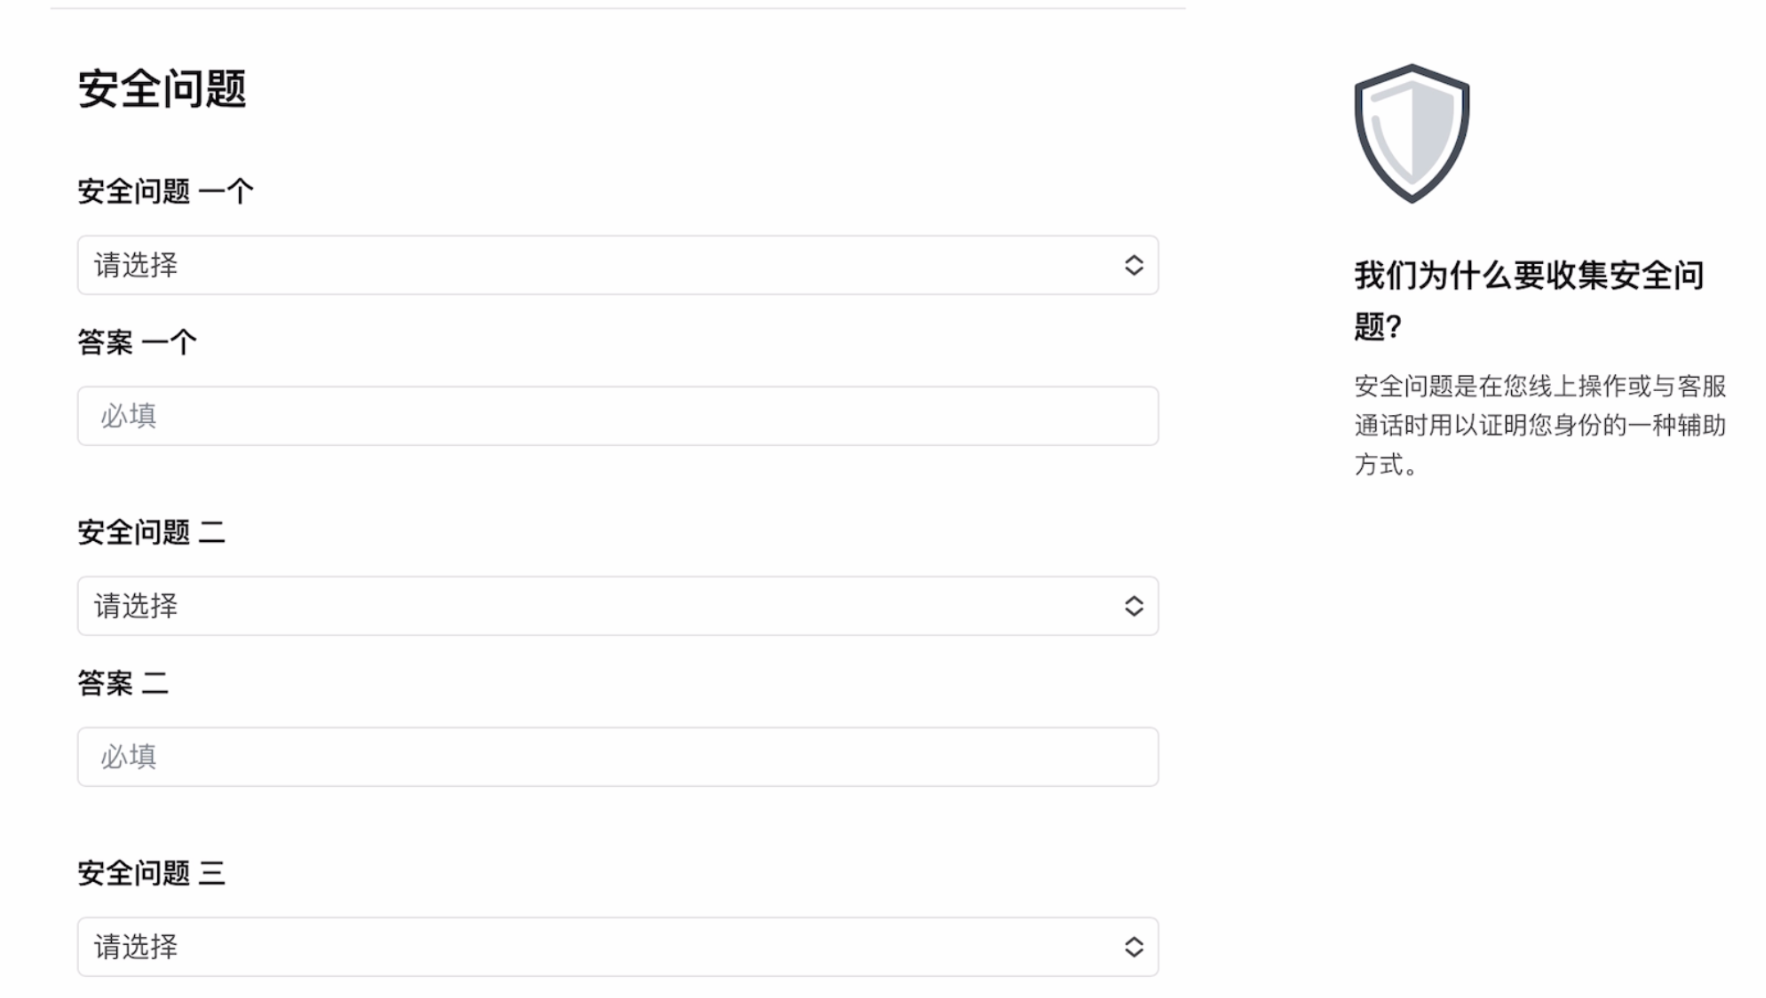Click the 安全问题 三 field label
1766x998 pixels.
(151, 873)
